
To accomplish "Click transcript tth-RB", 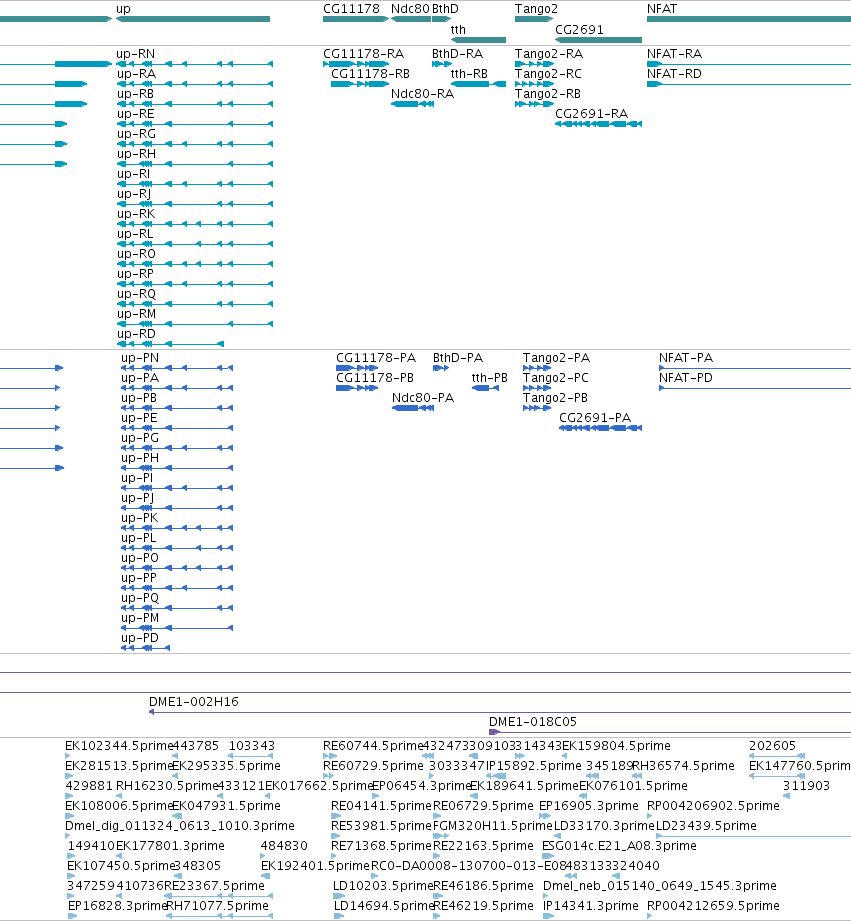I will [469, 74].
